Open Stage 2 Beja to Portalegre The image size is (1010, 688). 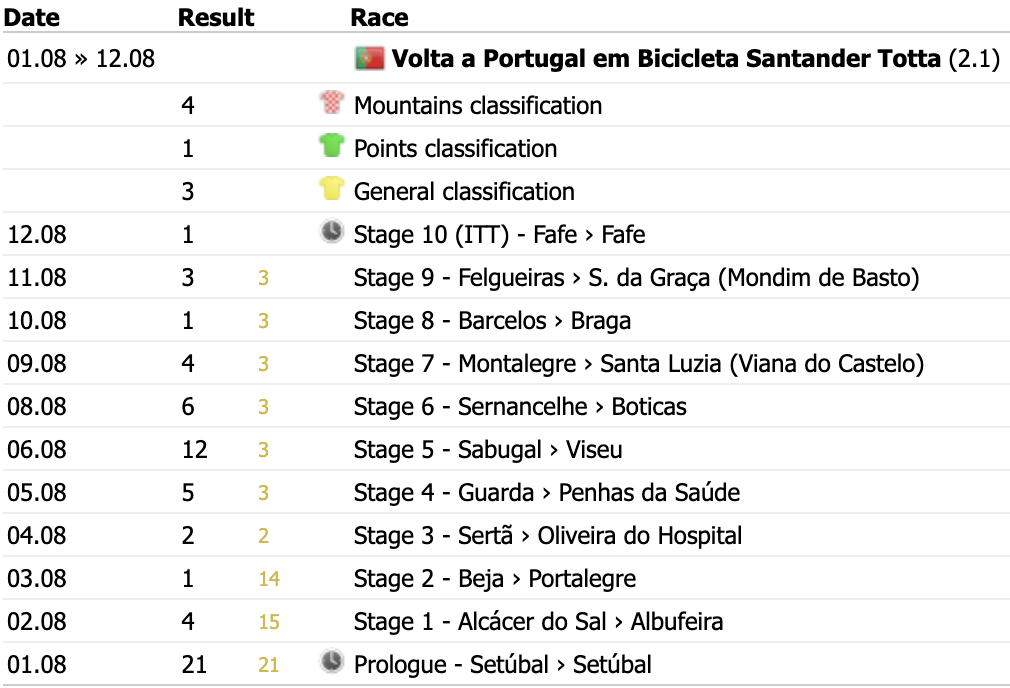point(495,578)
